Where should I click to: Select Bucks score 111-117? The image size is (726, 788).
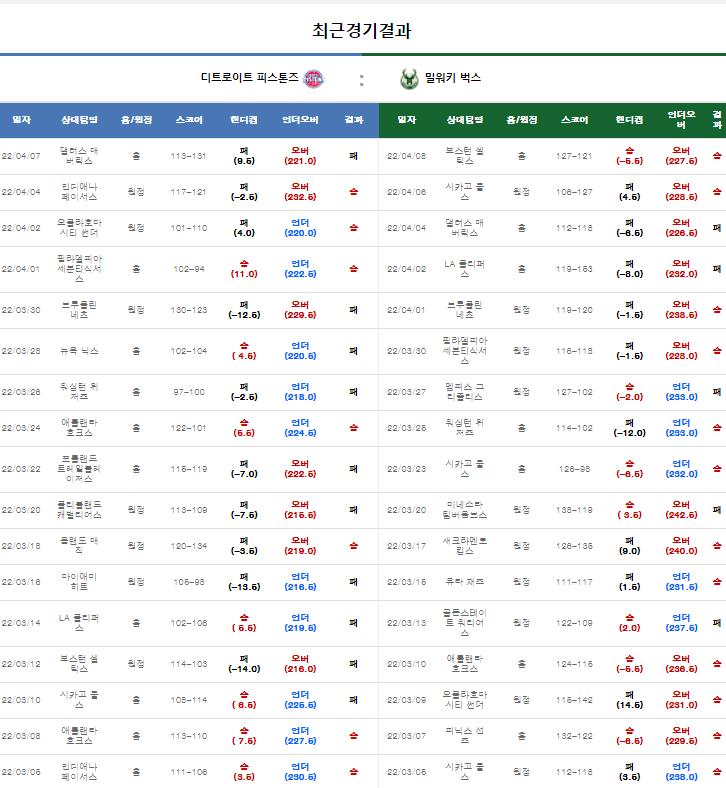click(x=574, y=581)
